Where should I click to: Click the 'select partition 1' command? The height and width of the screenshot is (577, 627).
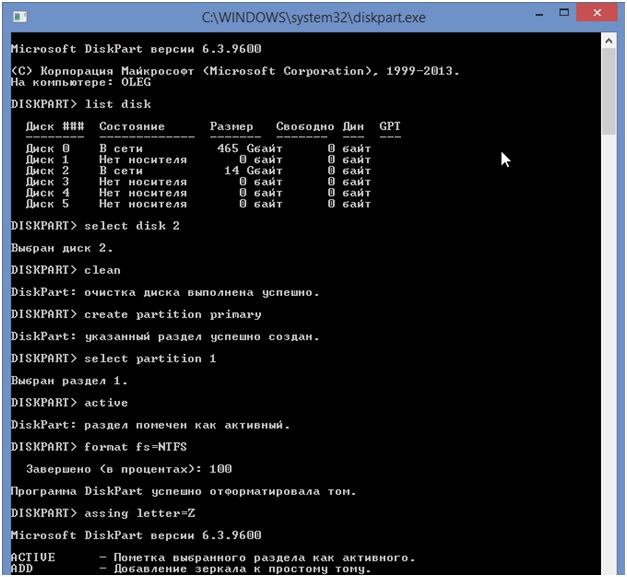point(113,358)
